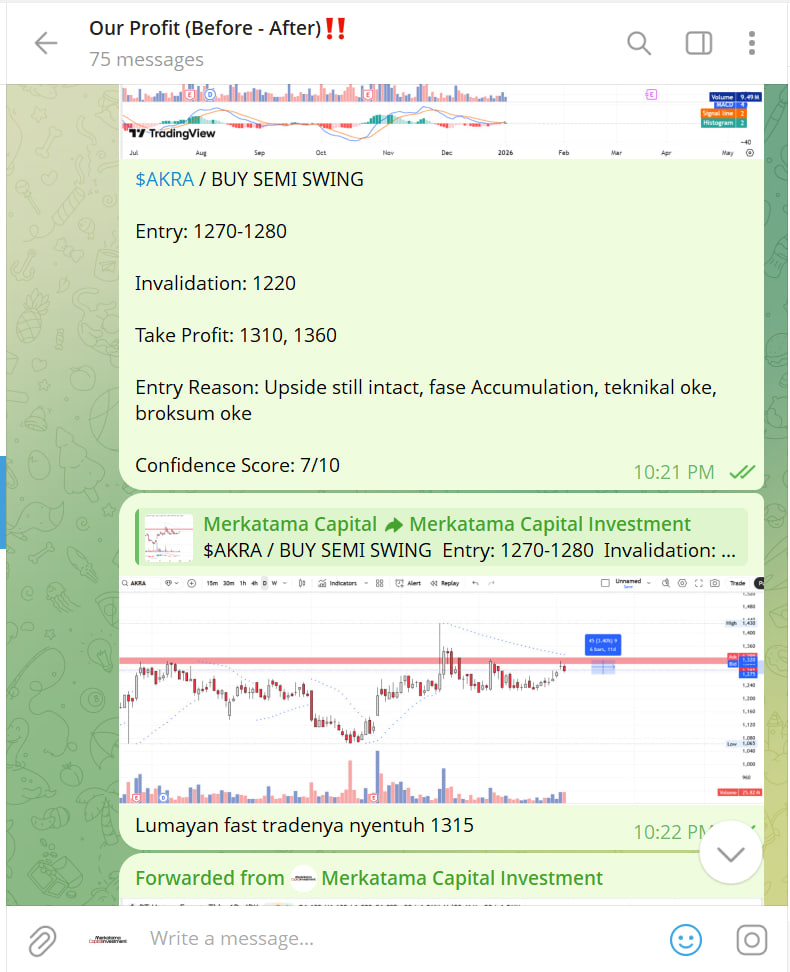Click the 75 messages subtitle
The image size is (790, 972).
(146, 59)
